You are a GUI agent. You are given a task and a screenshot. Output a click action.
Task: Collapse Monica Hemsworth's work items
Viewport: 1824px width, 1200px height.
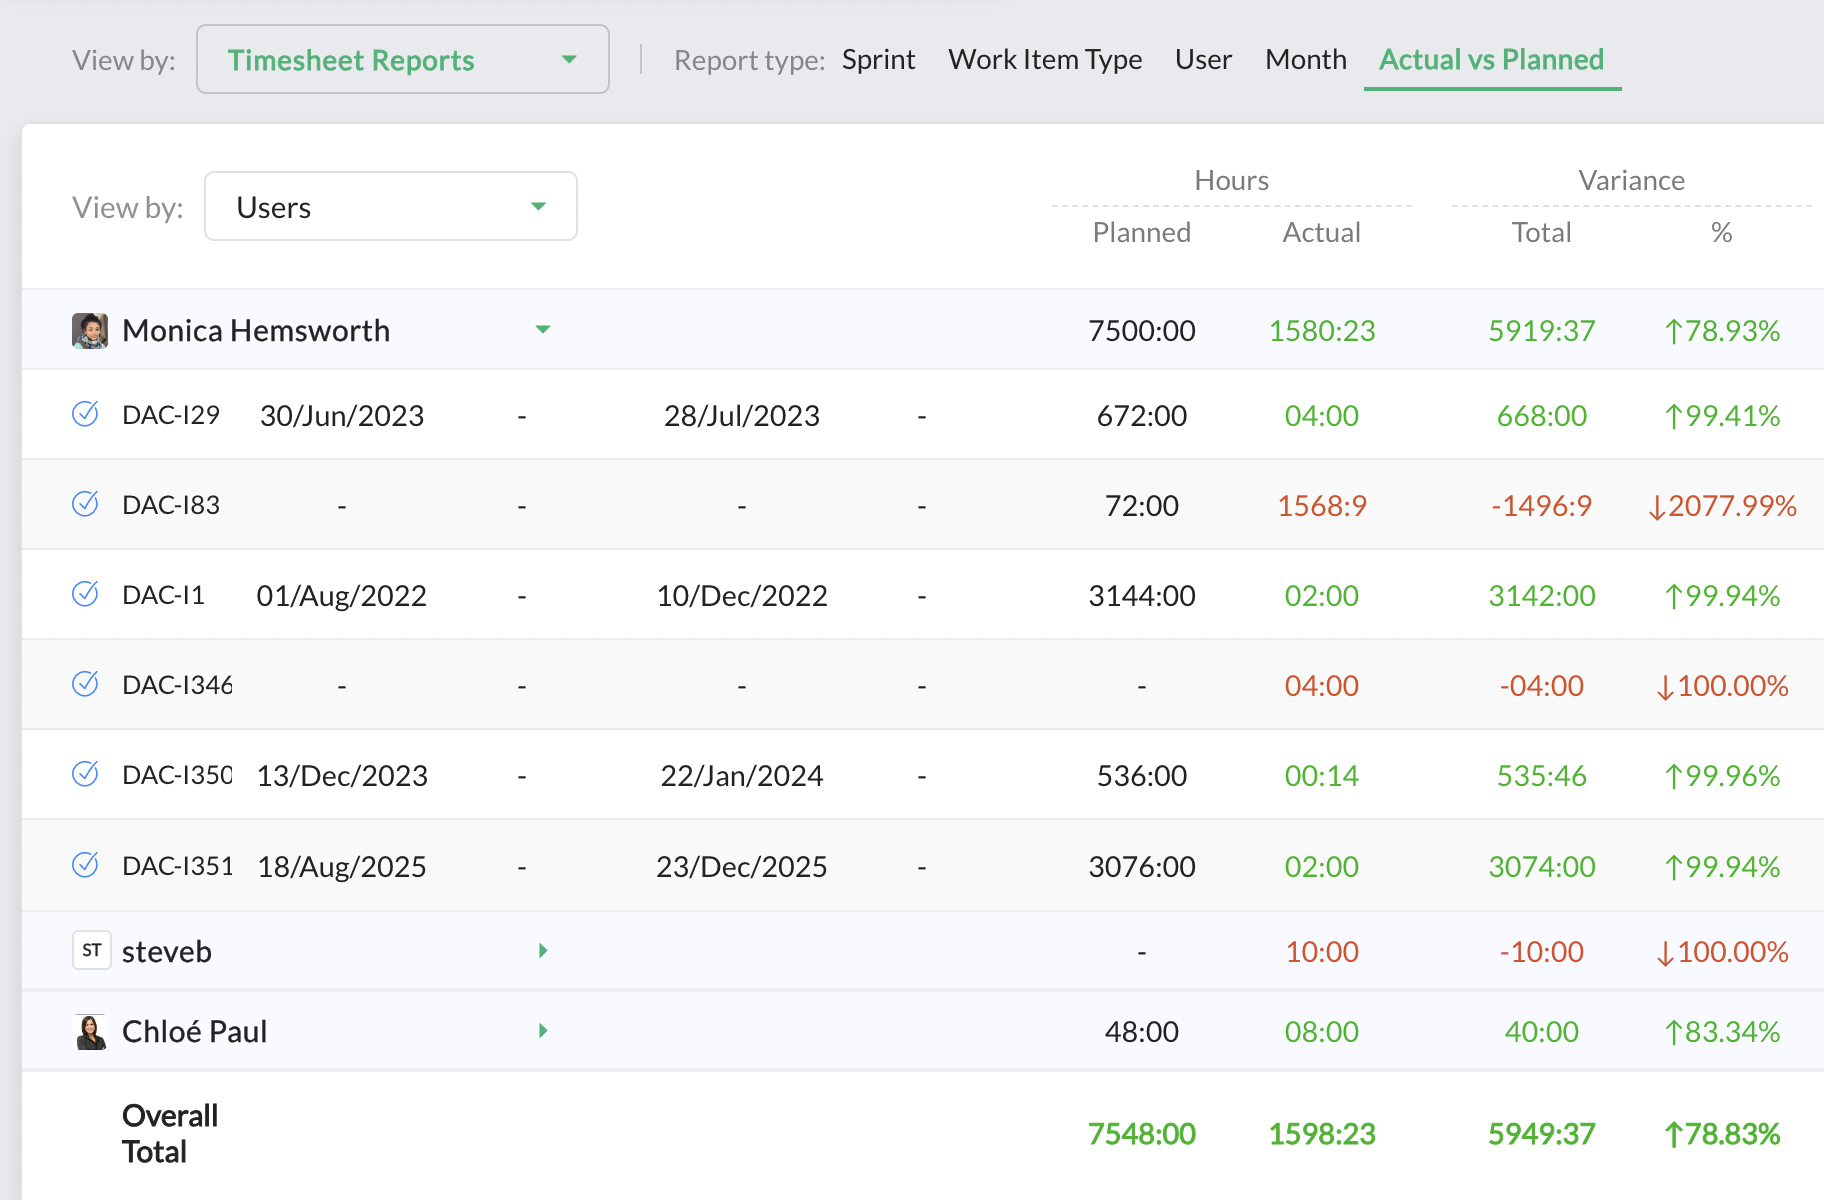[x=543, y=330]
